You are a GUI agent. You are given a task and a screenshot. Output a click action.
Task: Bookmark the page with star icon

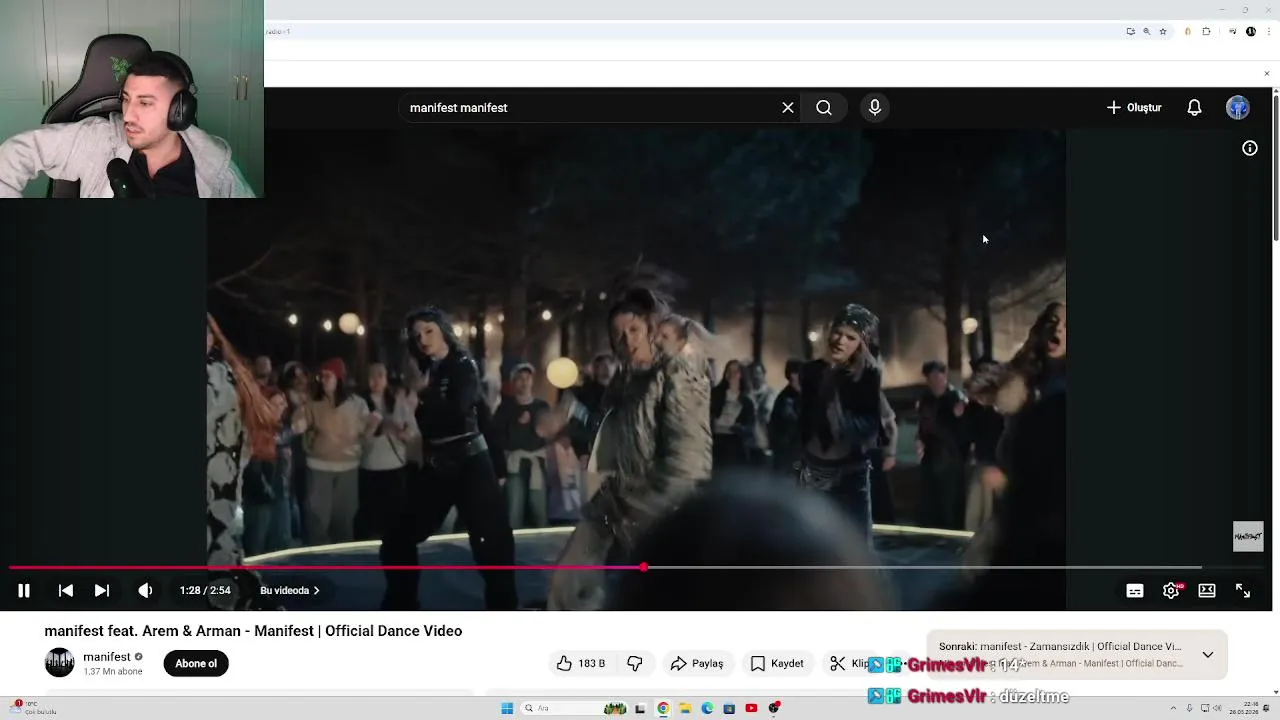[x=1163, y=31]
